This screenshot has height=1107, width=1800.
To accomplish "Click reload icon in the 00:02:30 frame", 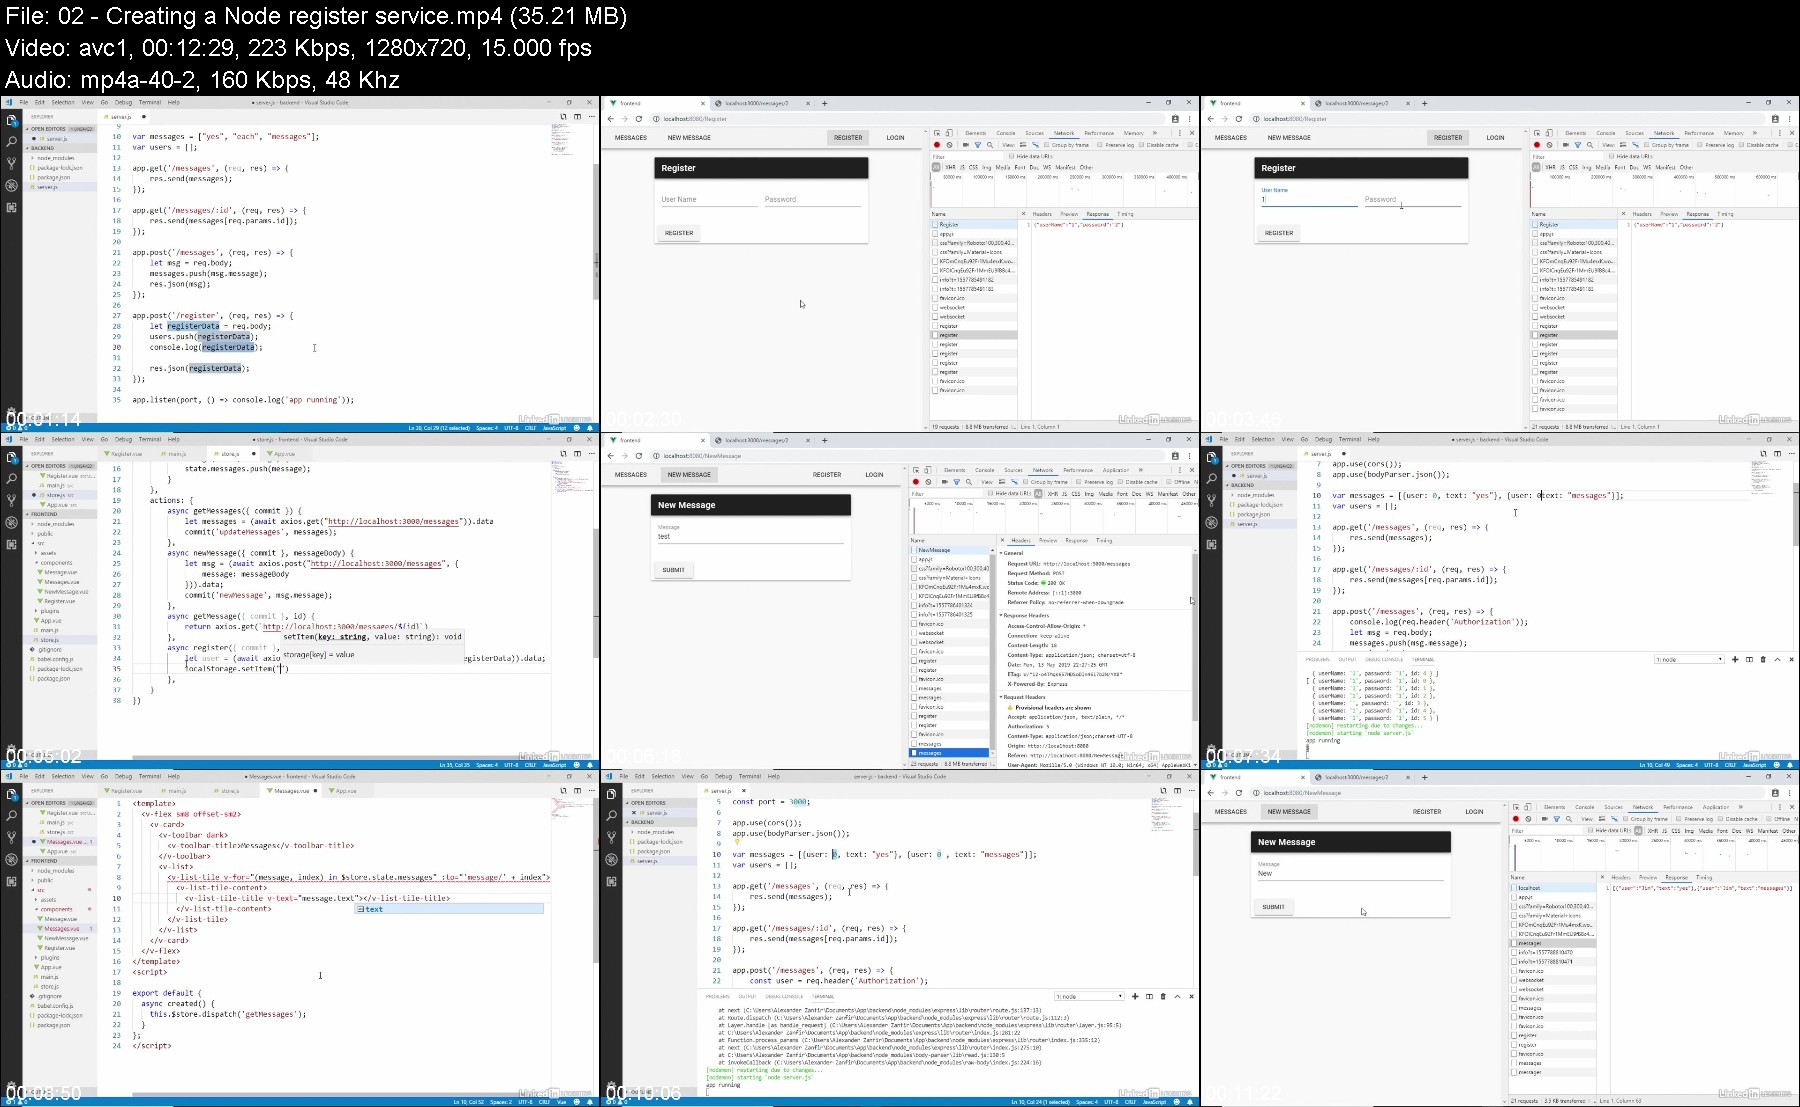I will point(639,119).
